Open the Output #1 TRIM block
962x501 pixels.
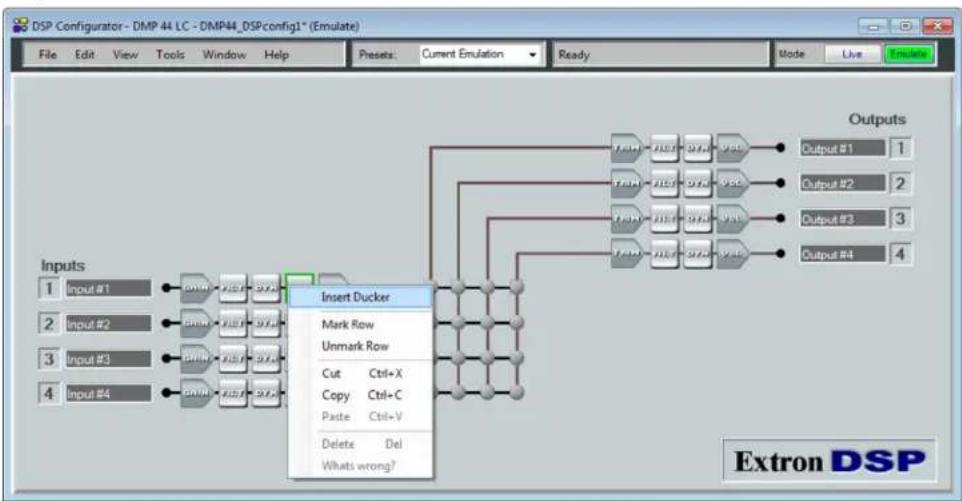point(627,148)
